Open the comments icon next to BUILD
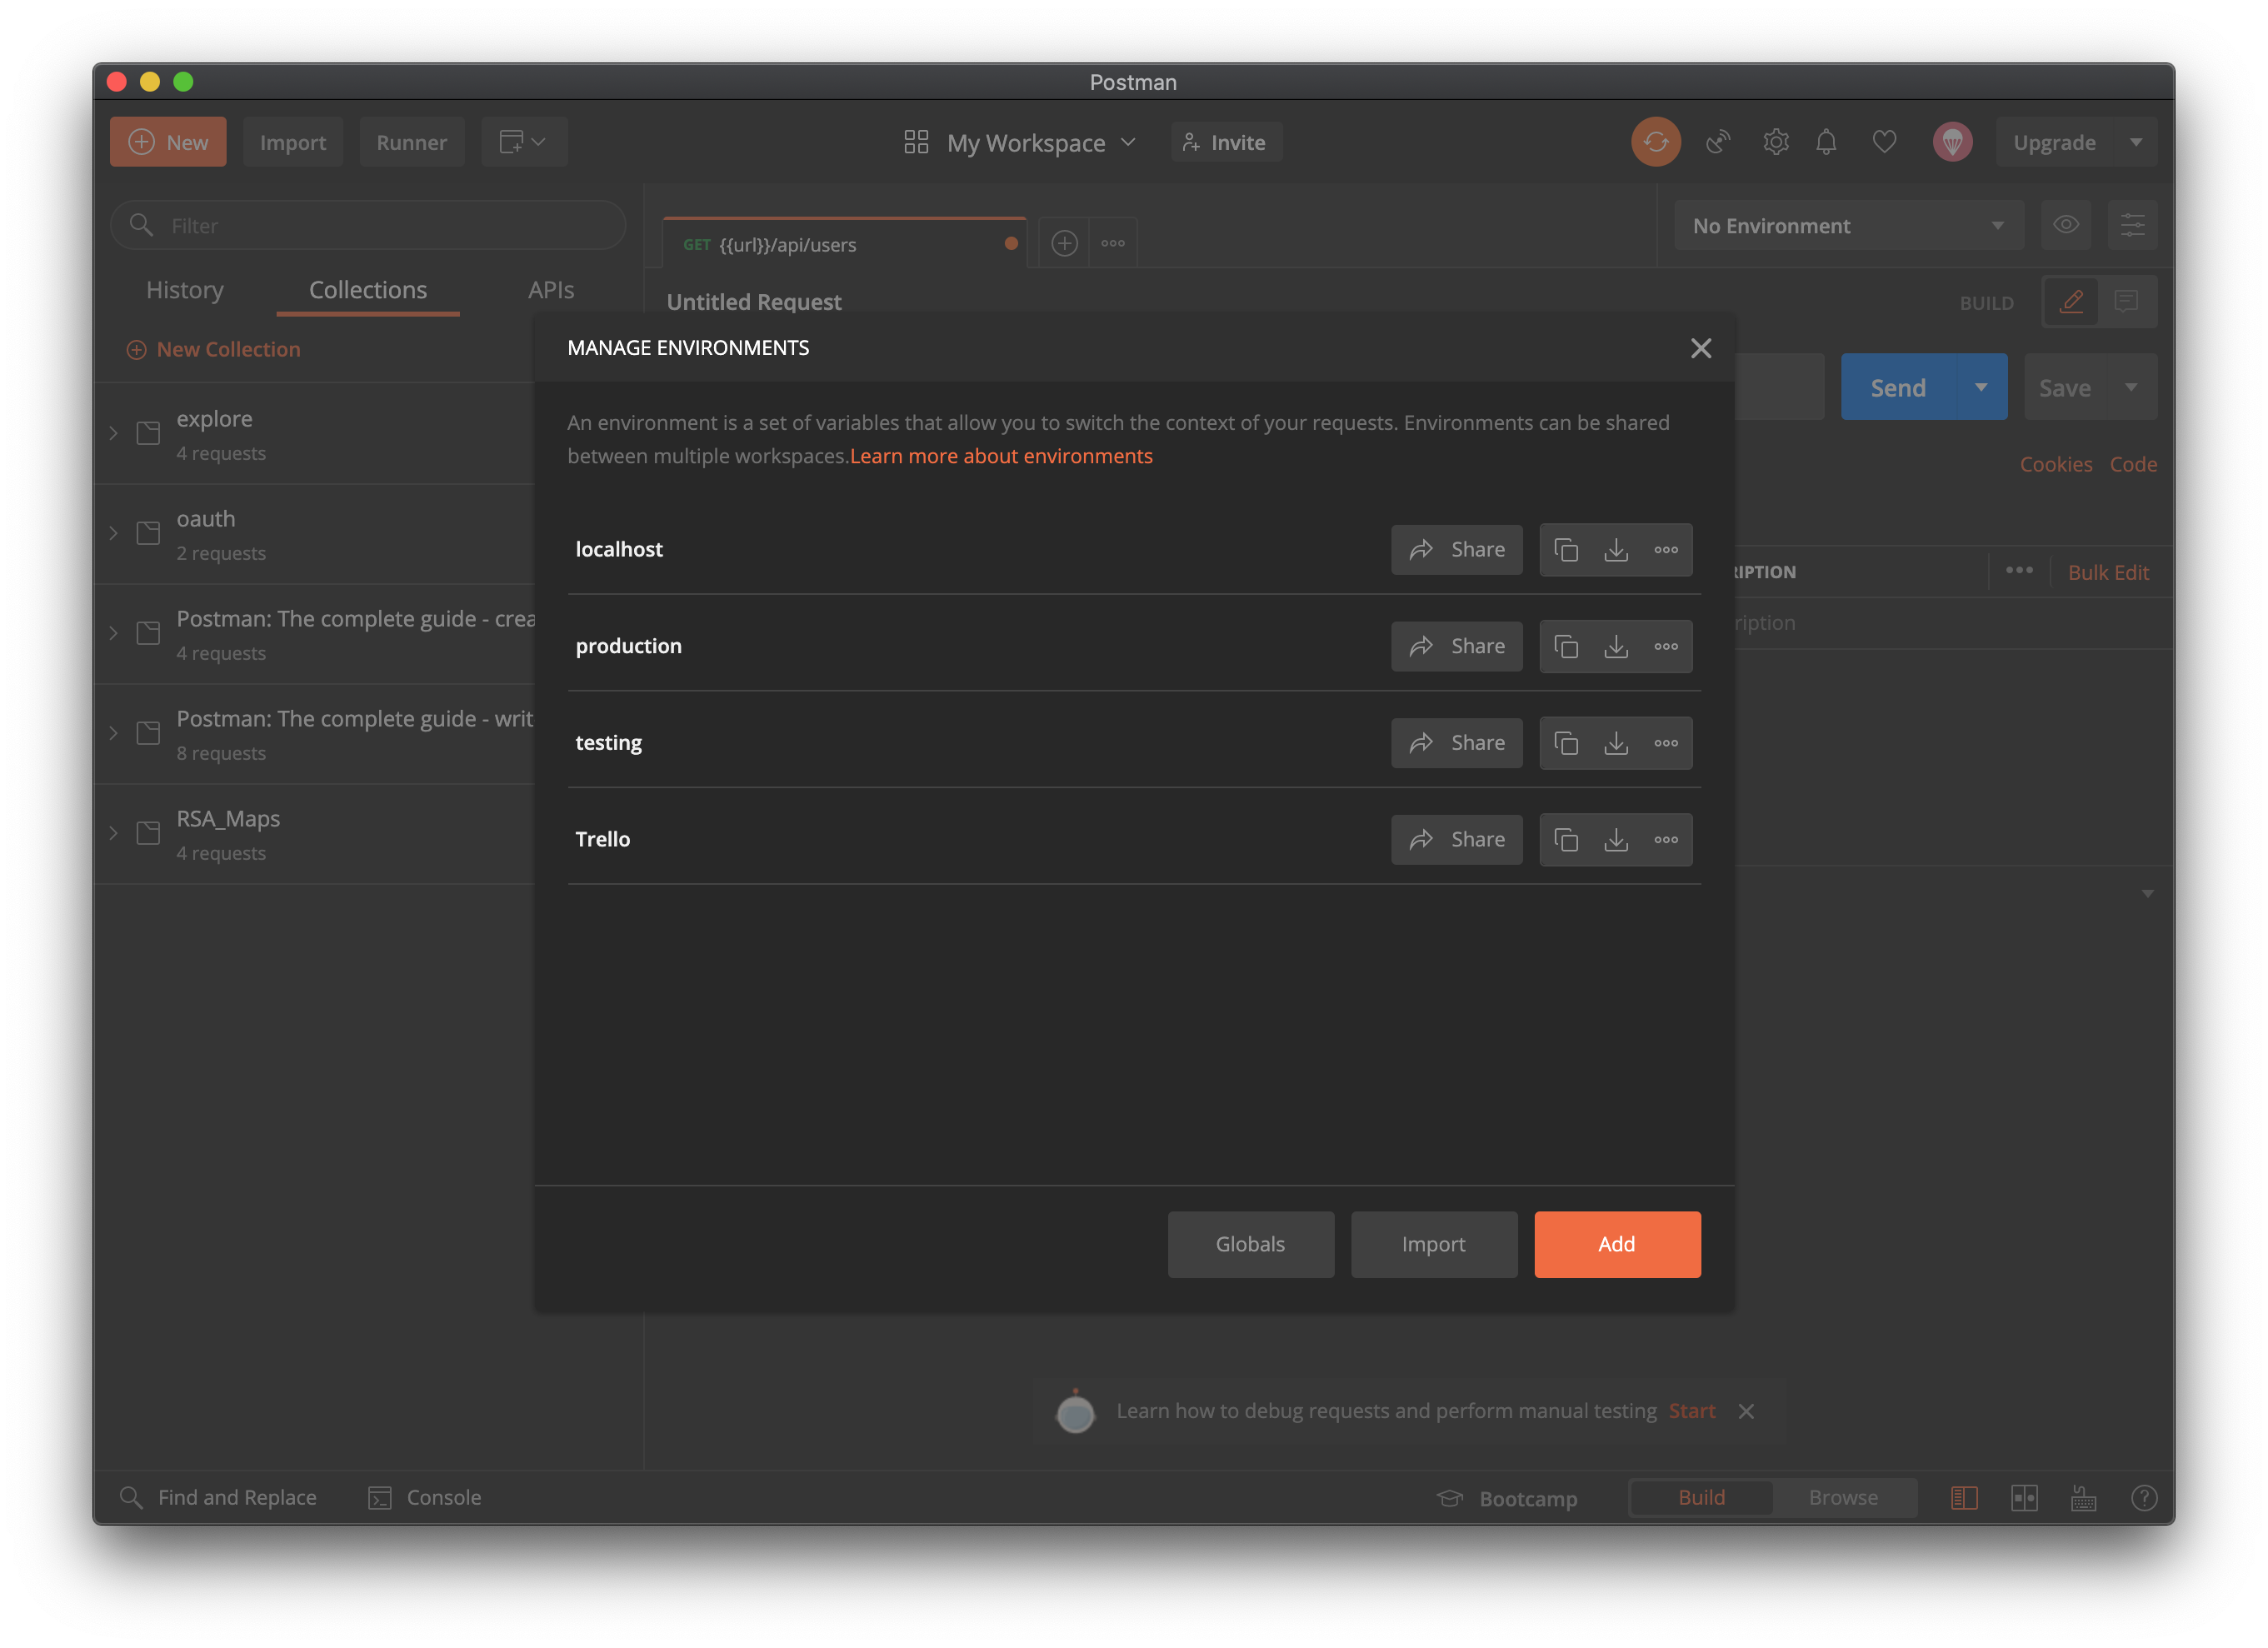2268x1648 pixels. point(2126,301)
